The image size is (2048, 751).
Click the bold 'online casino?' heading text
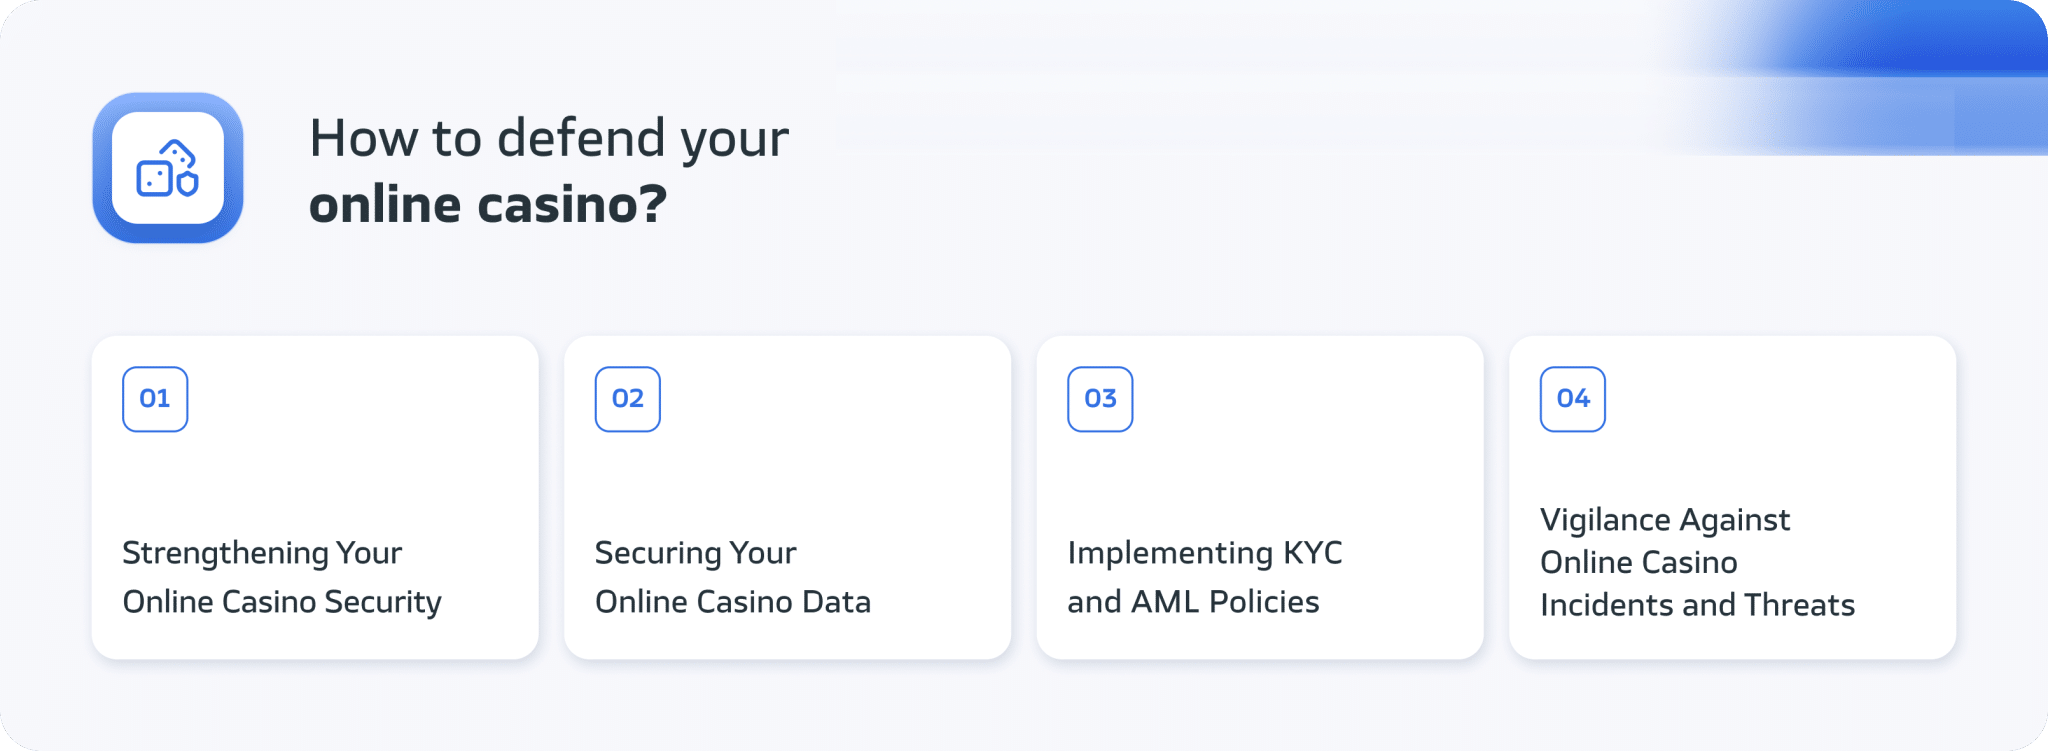pyautogui.click(x=488, y=205)
